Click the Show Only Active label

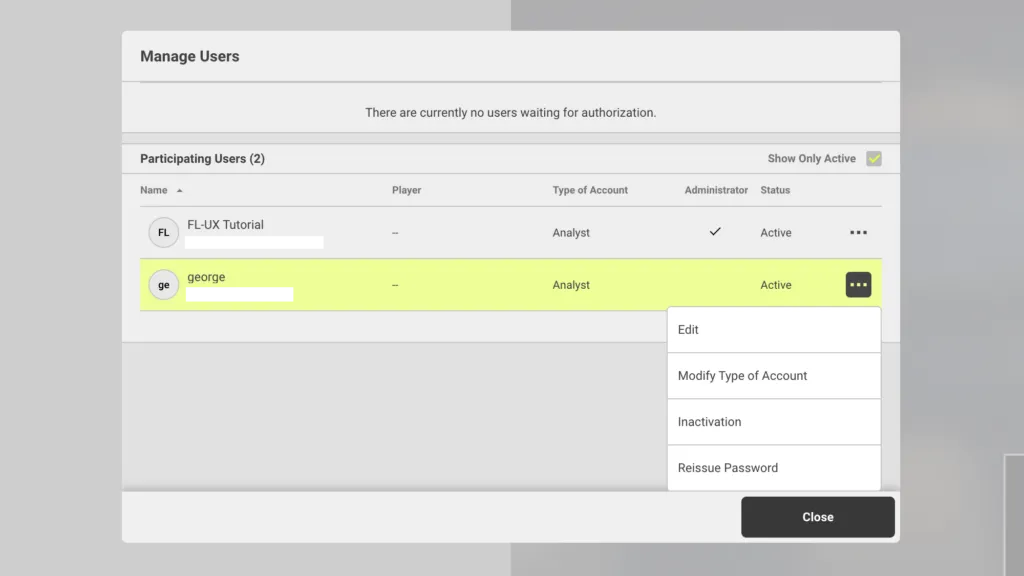[812, 159]
